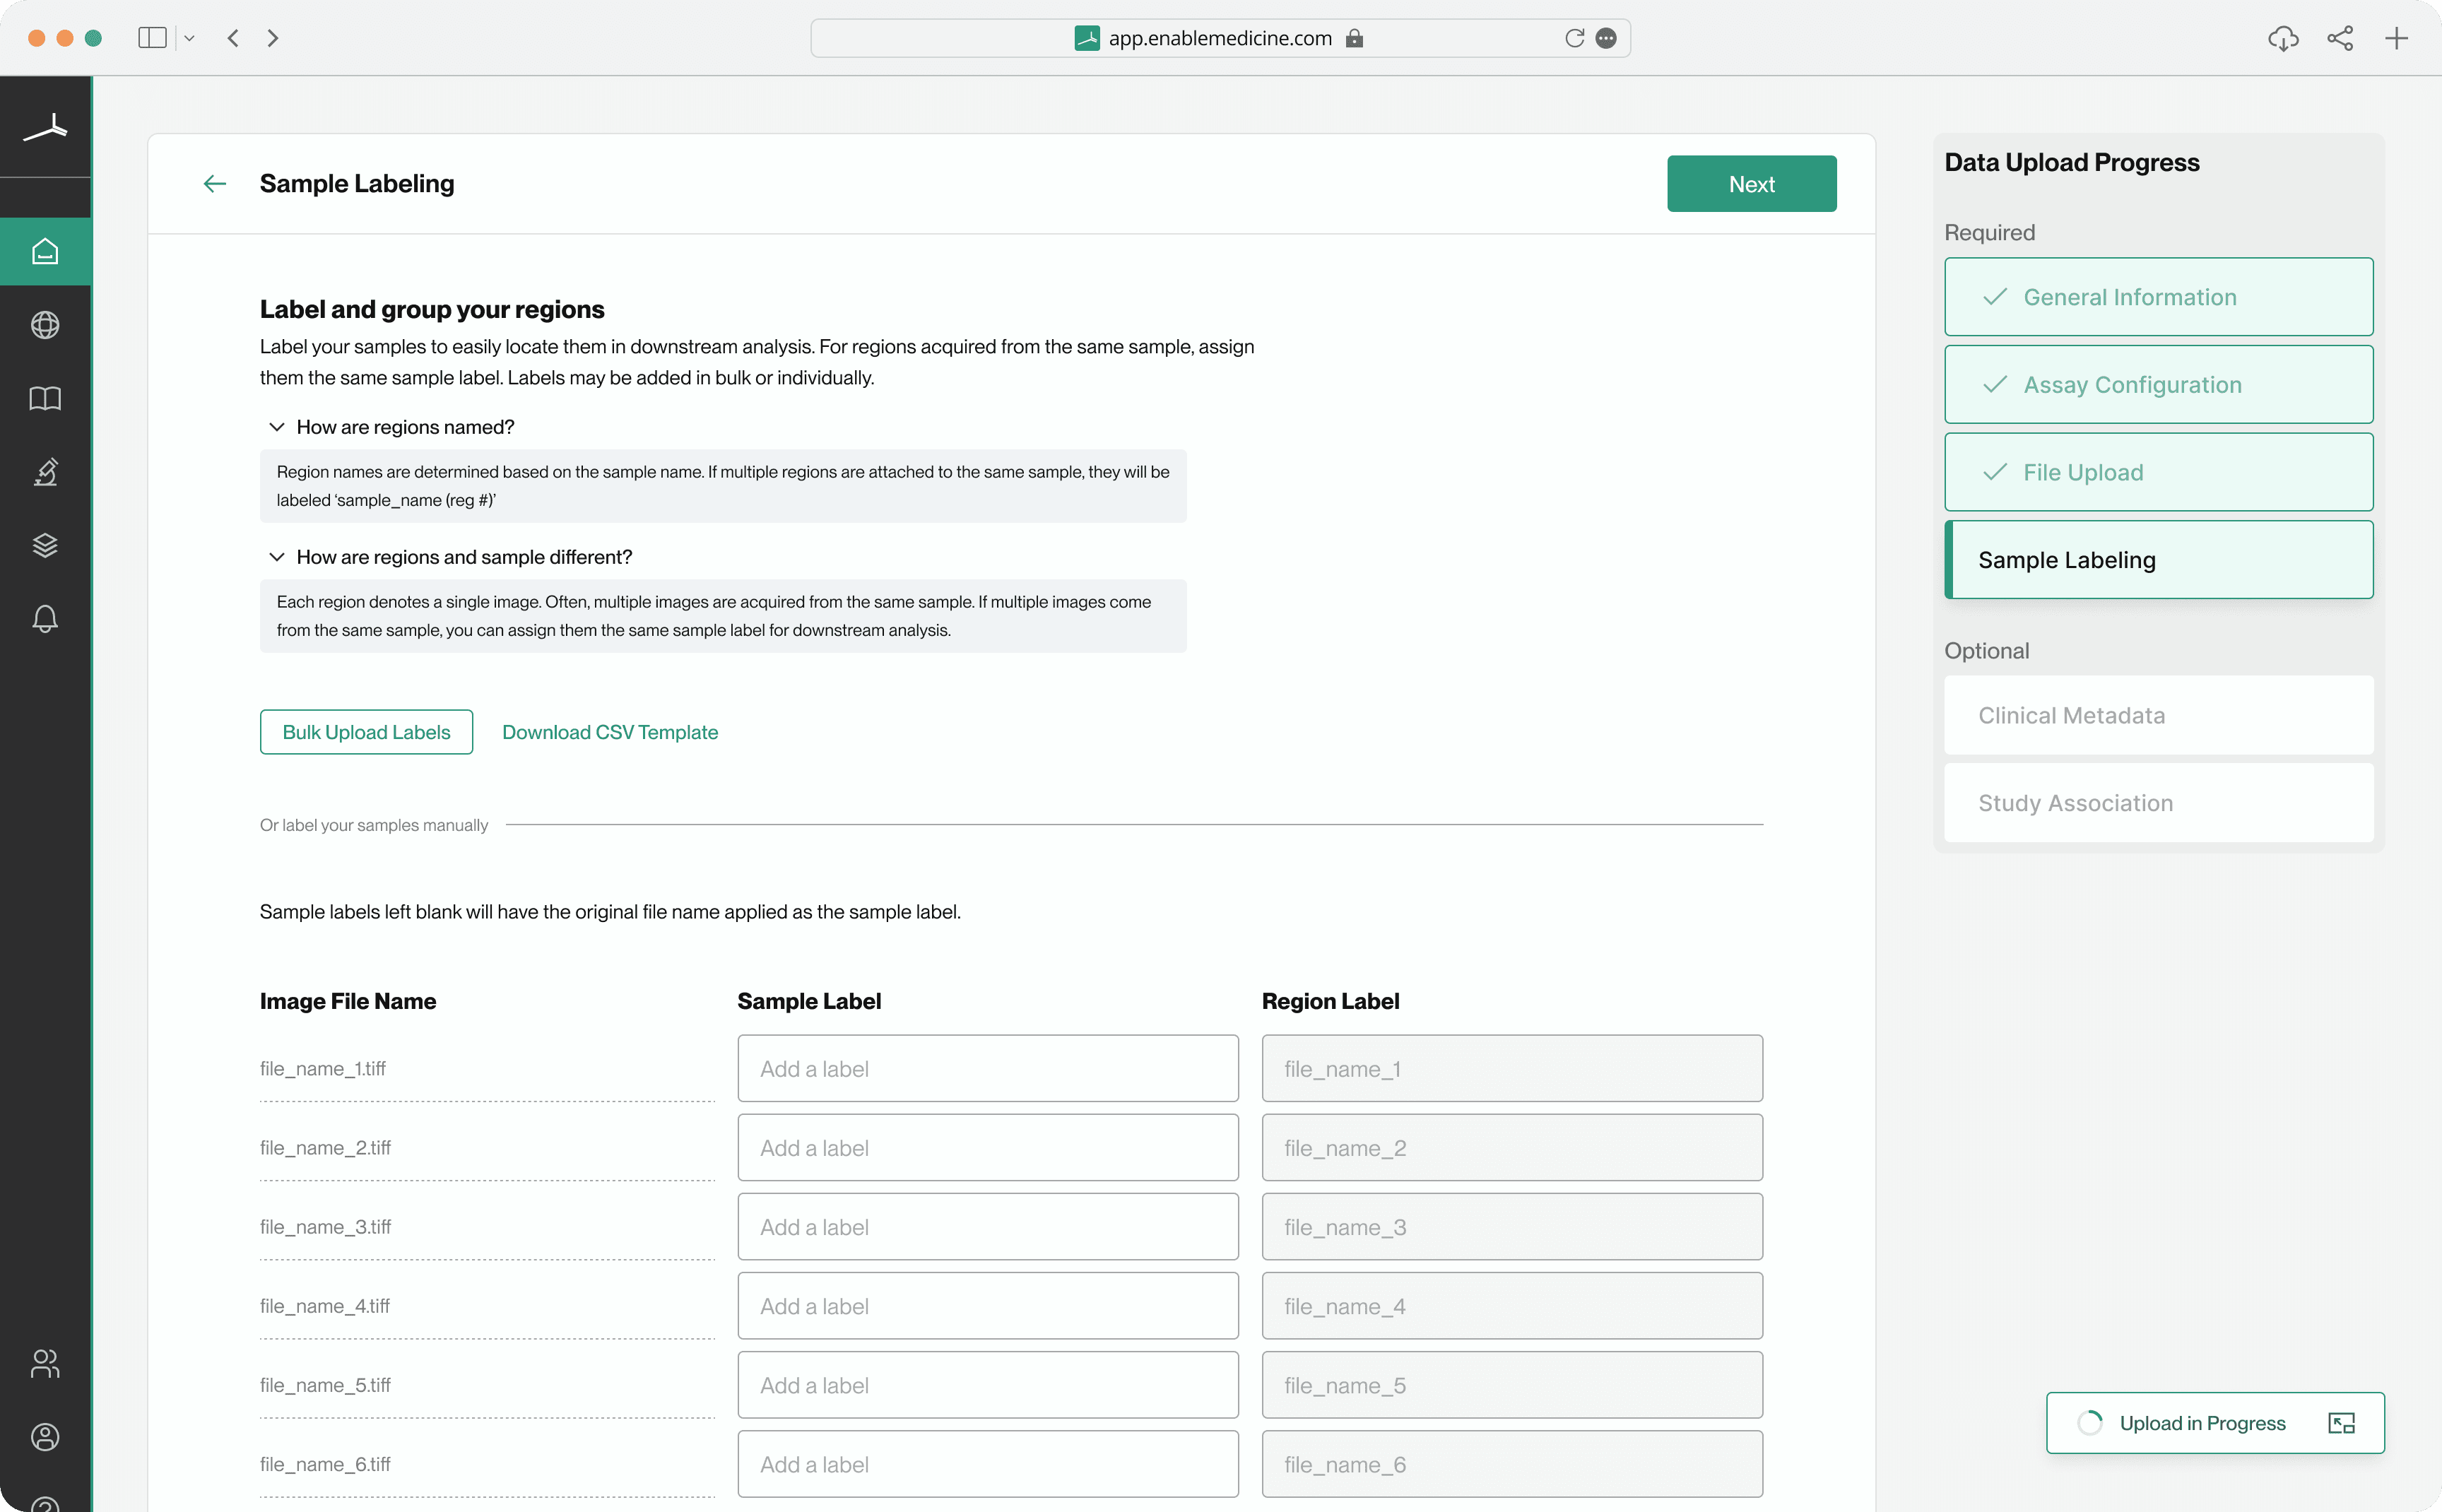This screenshot has height=1512, width=2442.
Task: Expand the Upload in Progress window icon
Action: click(x=2342, y=1423)
